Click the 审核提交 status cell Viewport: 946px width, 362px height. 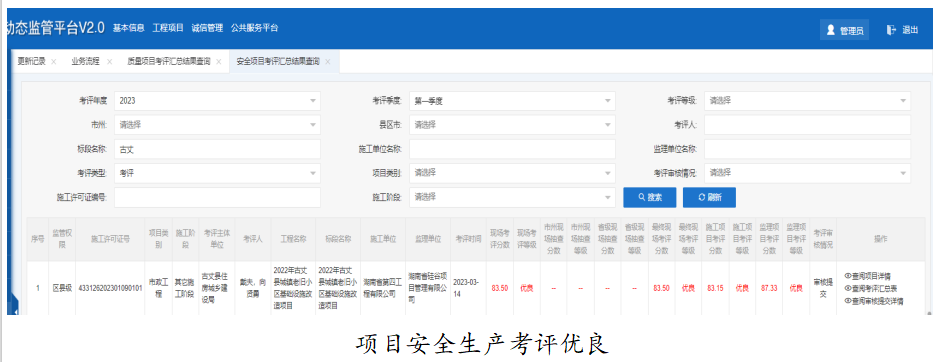click(x=822, y=288)
